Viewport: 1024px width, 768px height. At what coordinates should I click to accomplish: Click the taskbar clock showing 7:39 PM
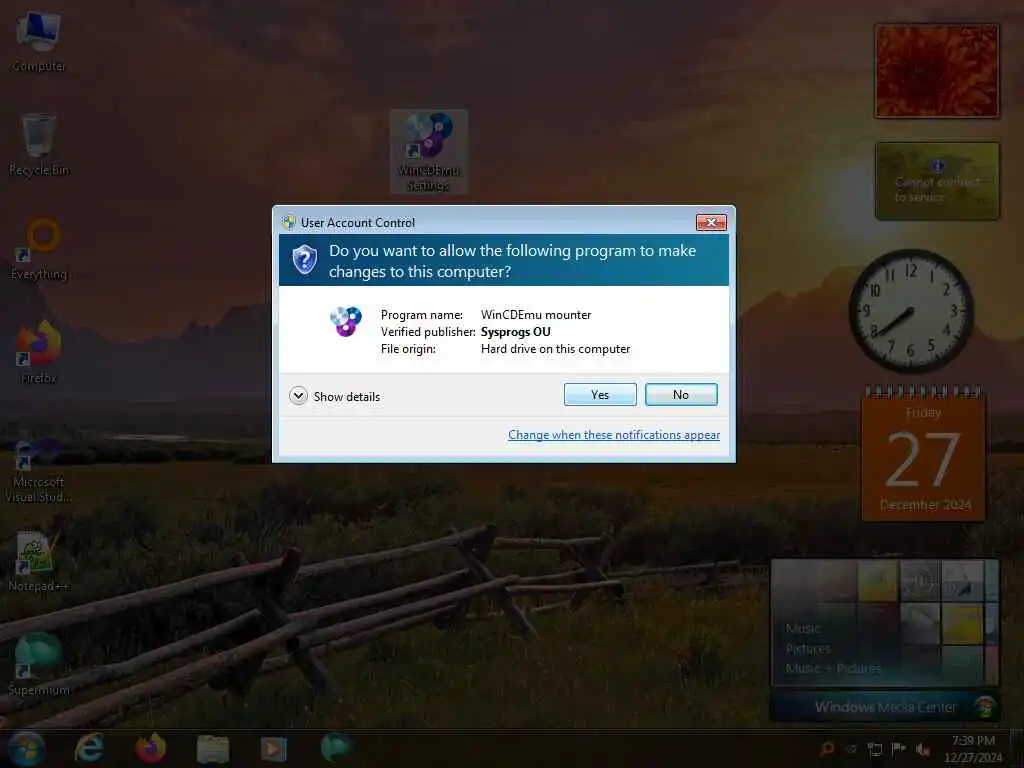973,749
